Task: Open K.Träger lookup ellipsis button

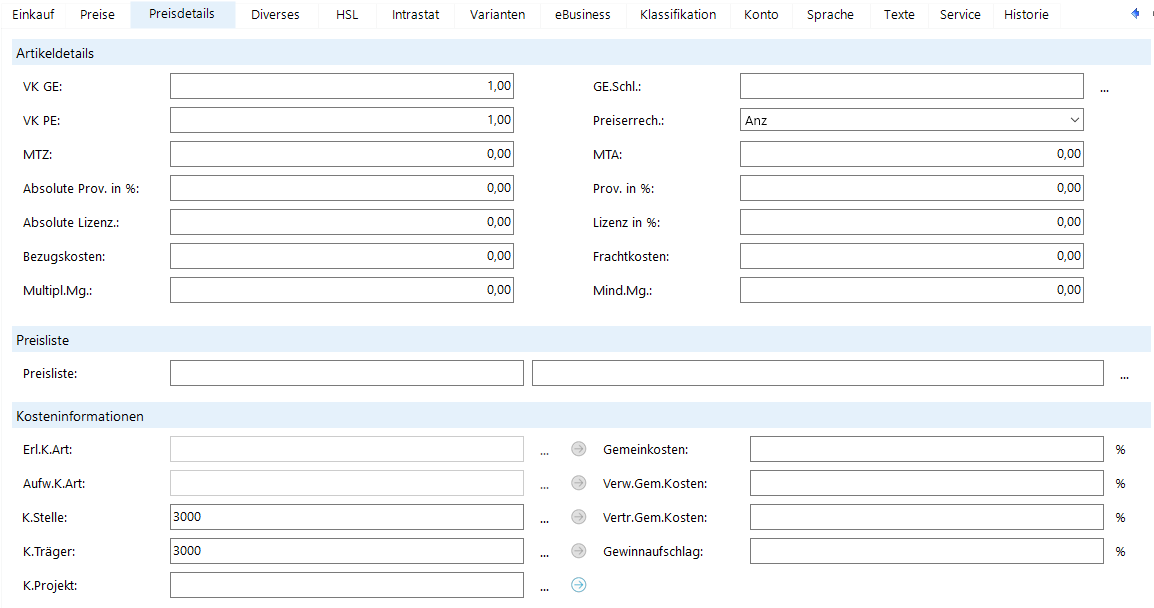Action: [x=545, y=553]
